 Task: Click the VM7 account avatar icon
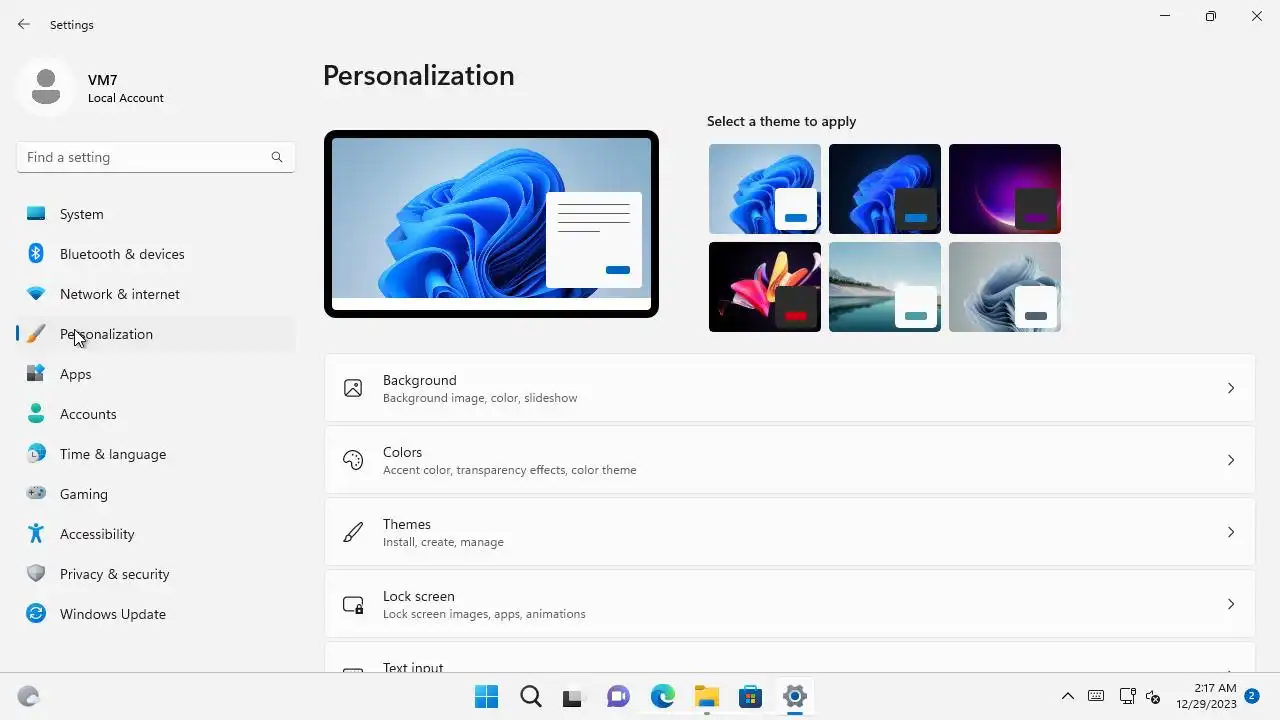pos(45,87)
